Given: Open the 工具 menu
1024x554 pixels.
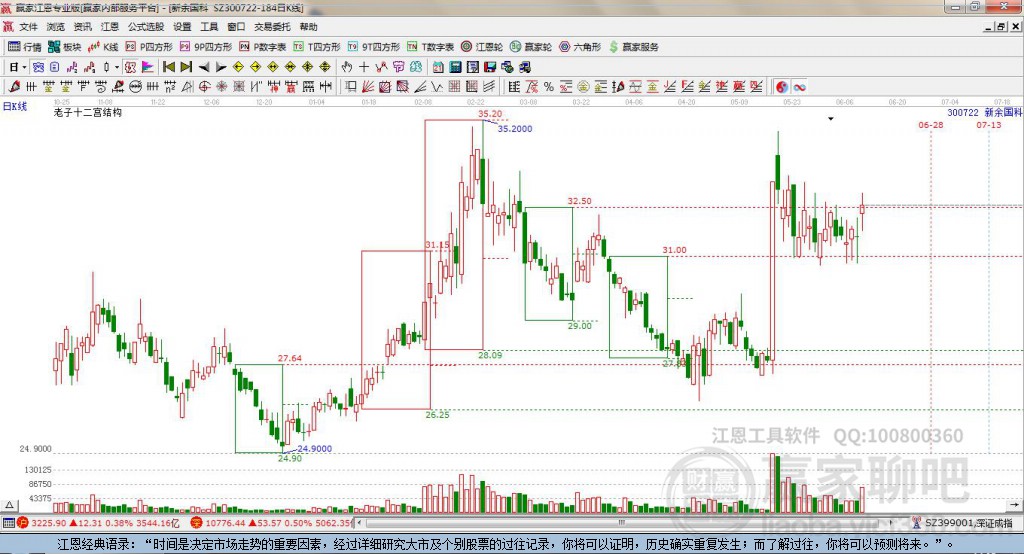Looking at the screenshot, I should point(209,27).
